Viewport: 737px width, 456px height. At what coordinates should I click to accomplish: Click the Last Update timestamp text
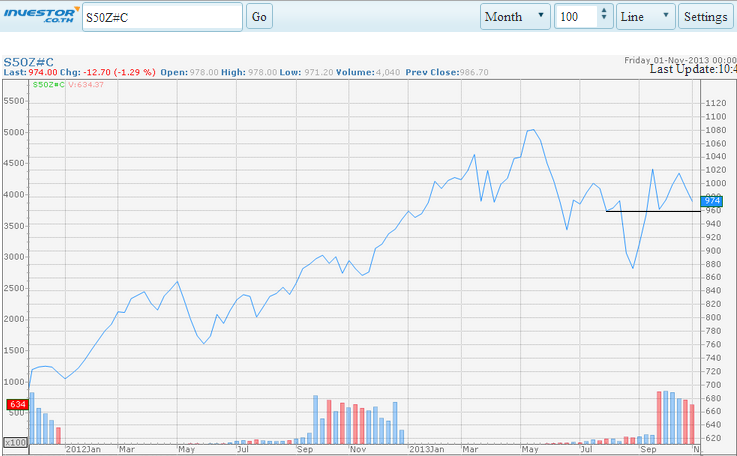693,69
